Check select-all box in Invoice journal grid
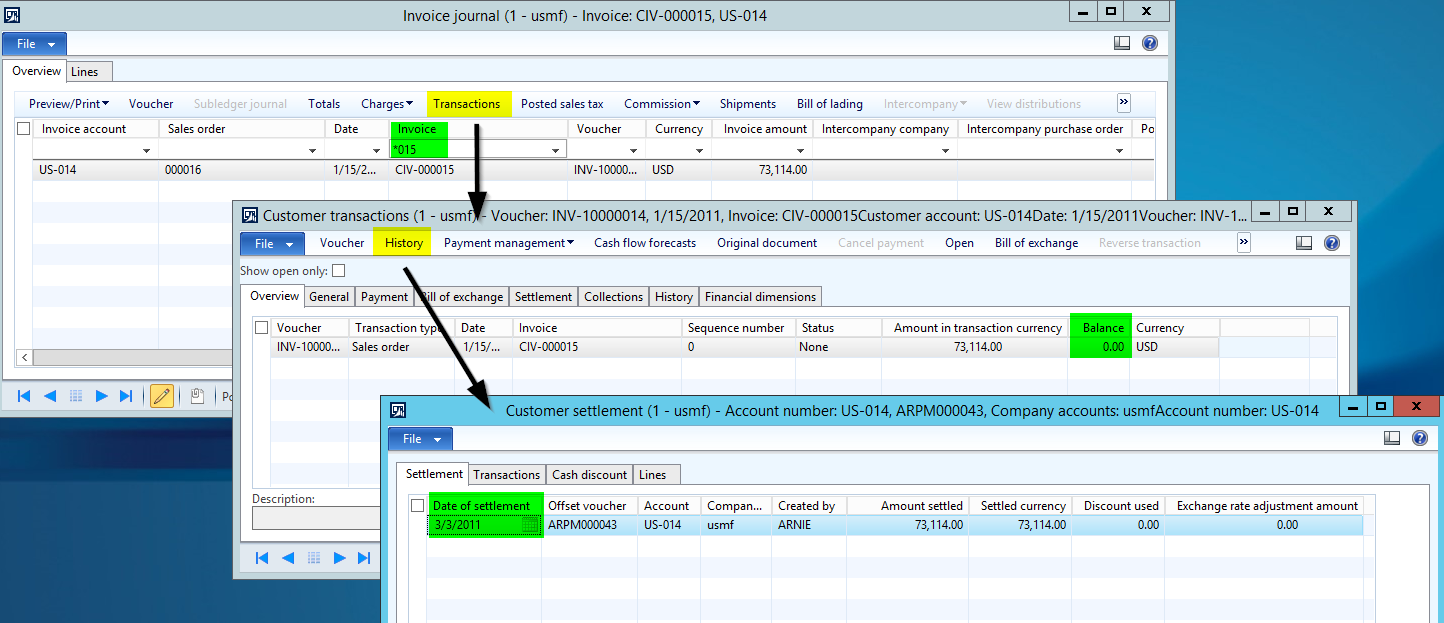Image resolution: width=1444 pixels, height=623 pixels. (x=23, y=129)
